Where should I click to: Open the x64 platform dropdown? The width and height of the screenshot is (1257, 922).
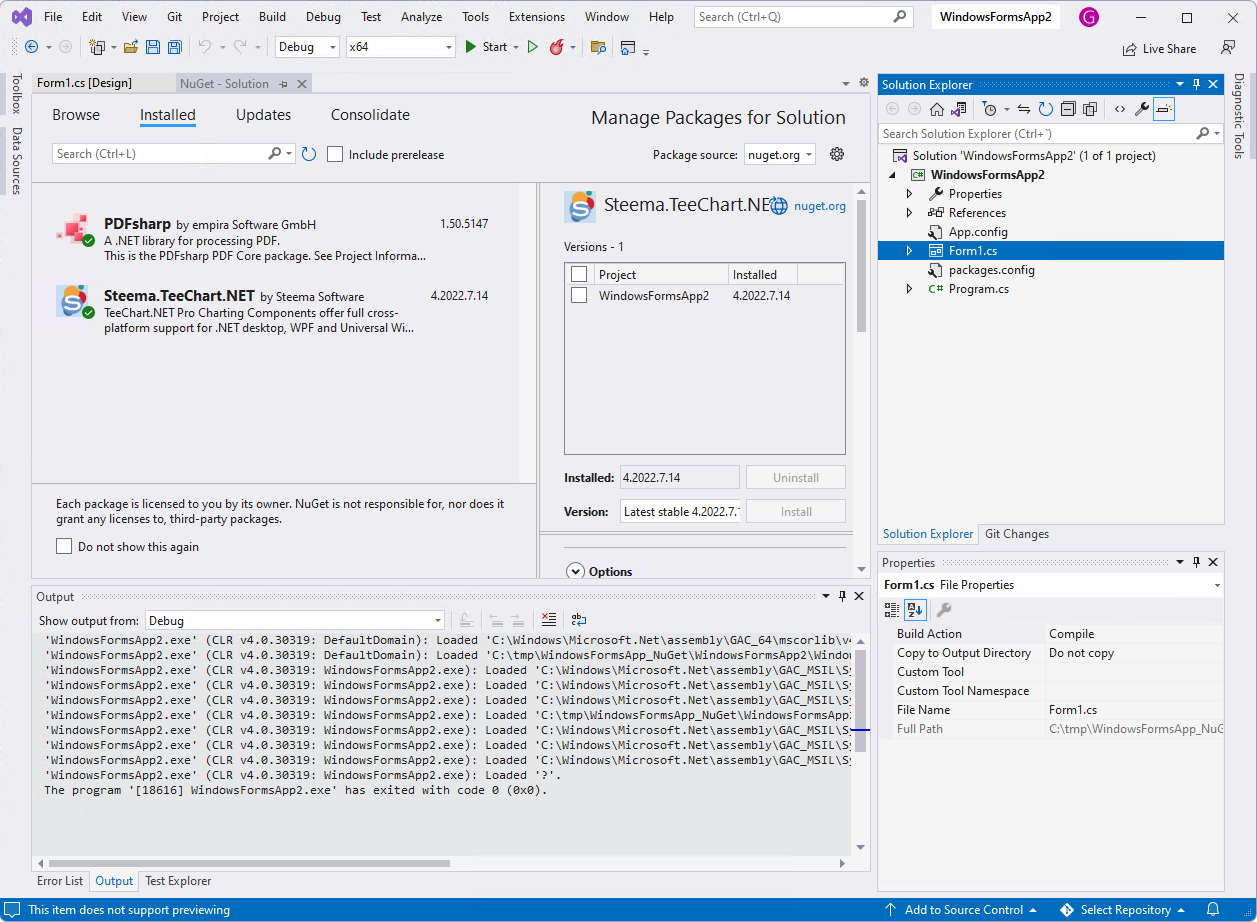point(401,47)
